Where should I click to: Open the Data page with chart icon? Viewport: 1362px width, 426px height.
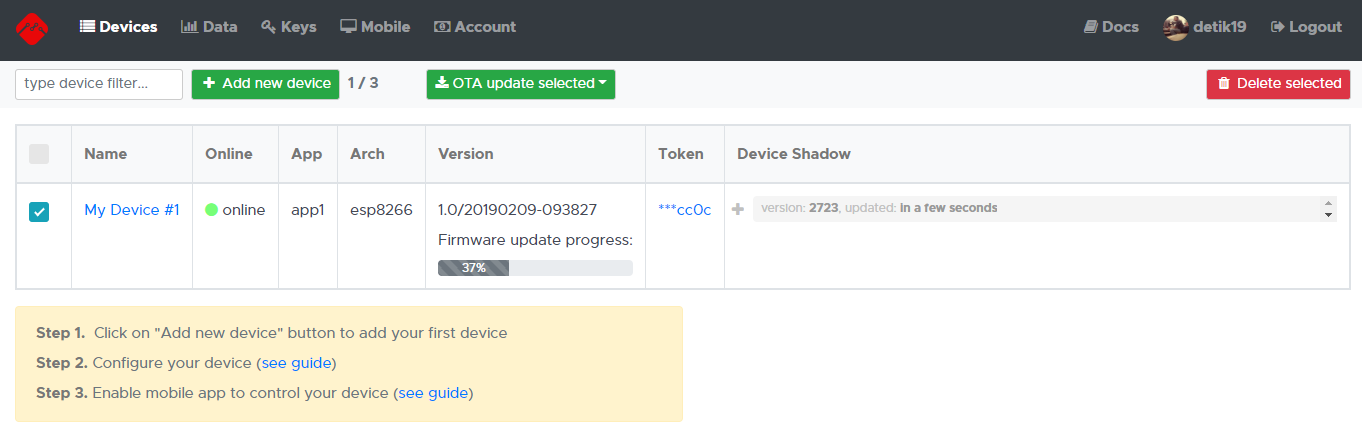coord(209,27)
